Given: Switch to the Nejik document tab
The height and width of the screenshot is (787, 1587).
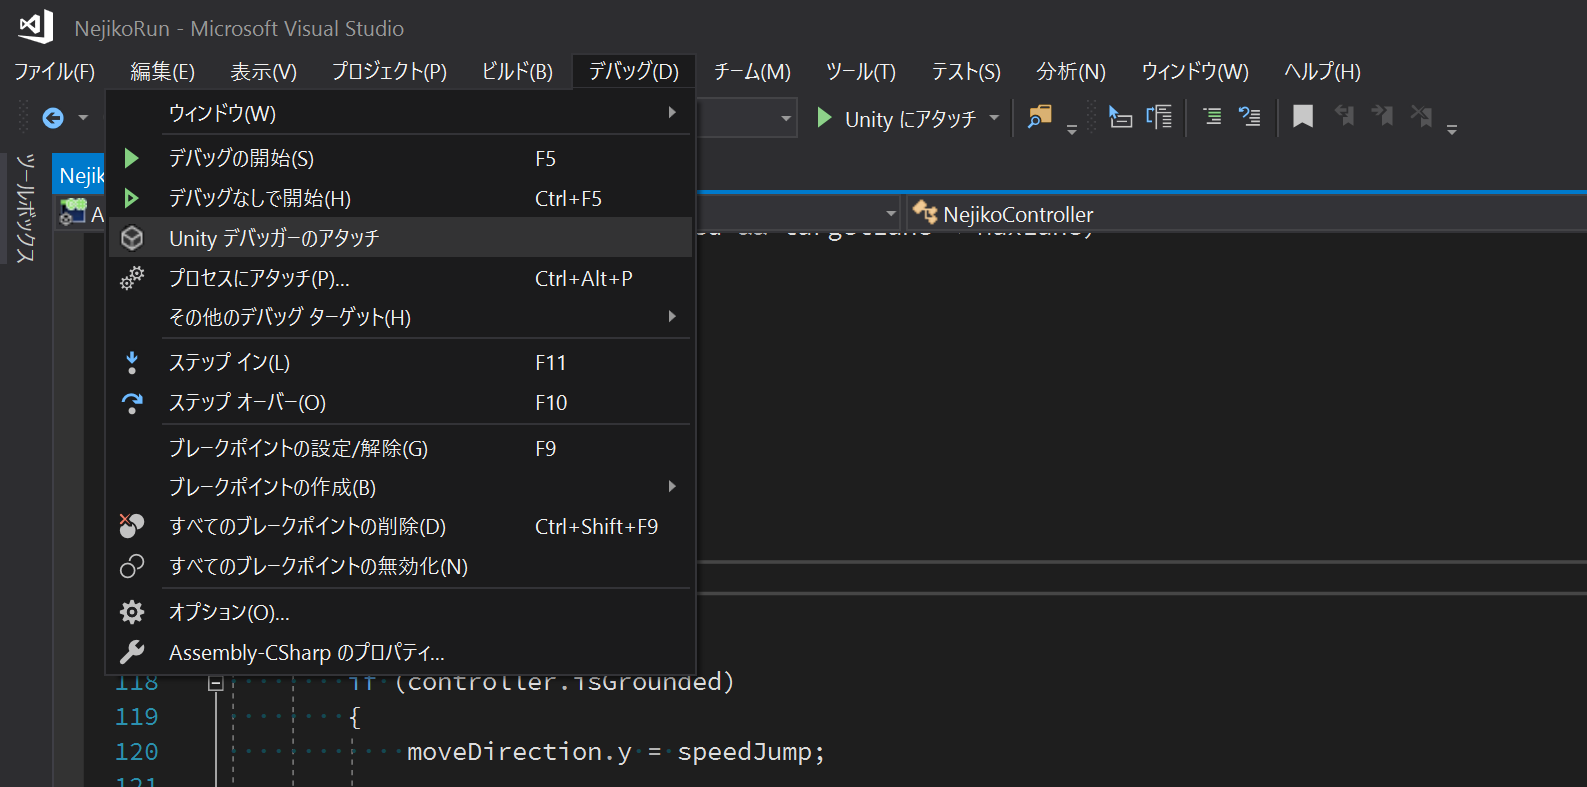Looking at the screenshot, I should coord(80,176).
